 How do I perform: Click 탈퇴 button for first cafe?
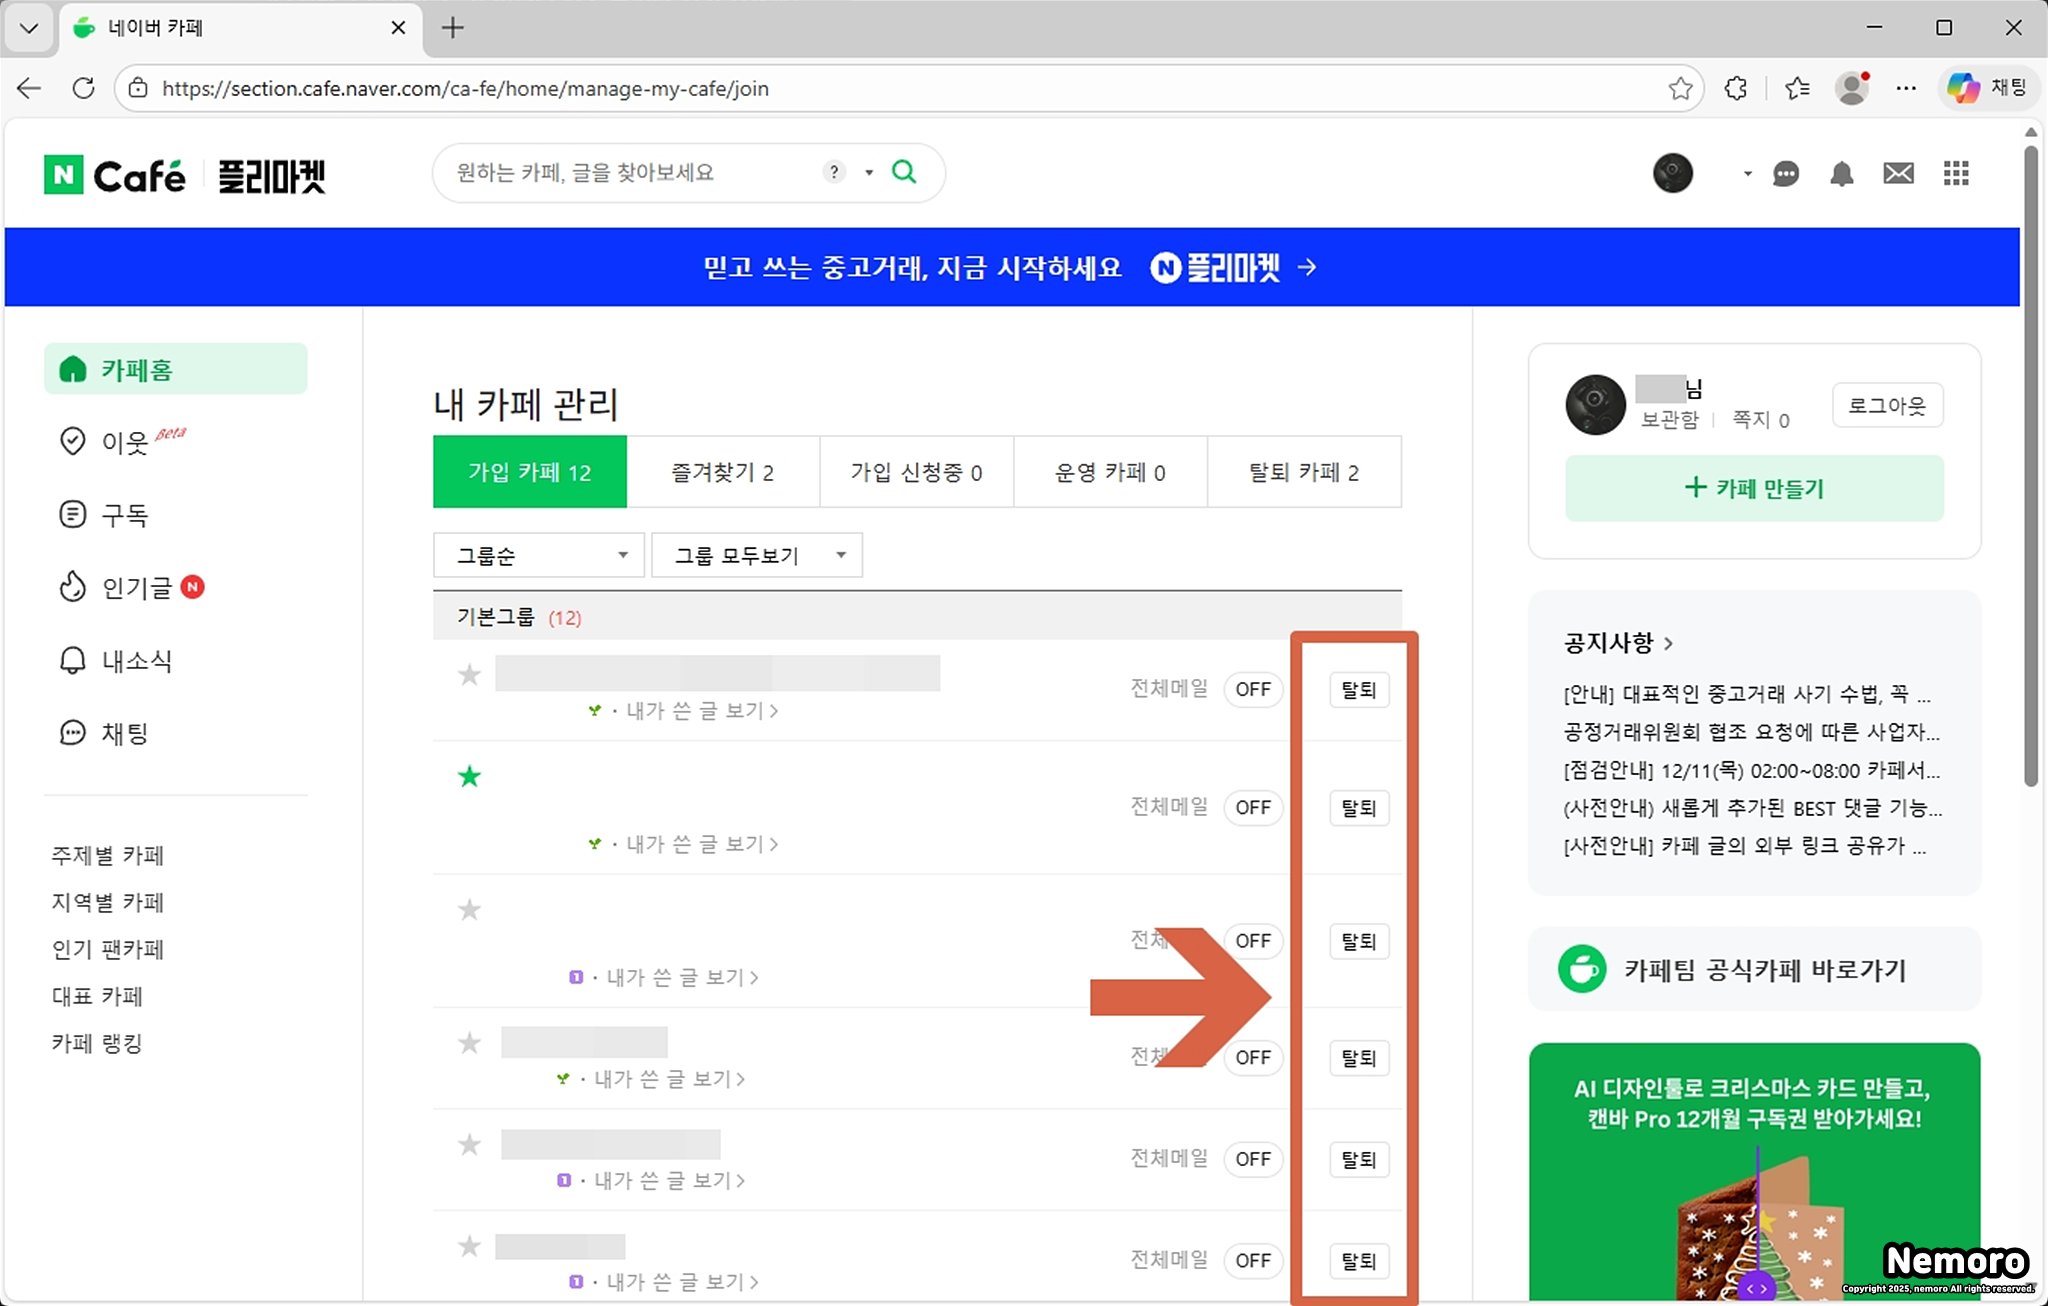[x=1358, y=690]
